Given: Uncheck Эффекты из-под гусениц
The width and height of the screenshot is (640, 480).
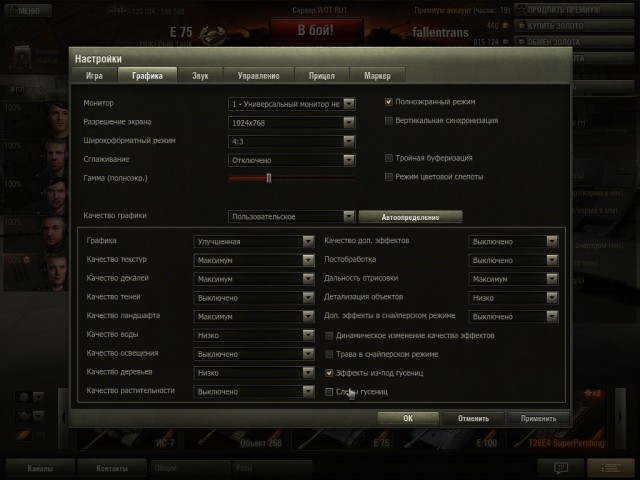Looking at the screenshot, I should tap(329, 373).
